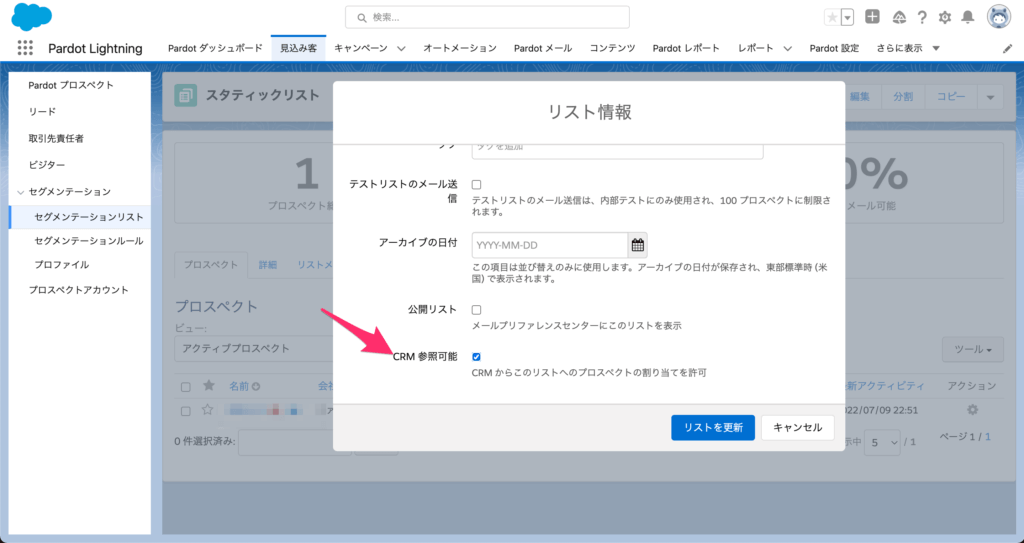Click the アーカイブの日付 date input

(x=550, y=245)
